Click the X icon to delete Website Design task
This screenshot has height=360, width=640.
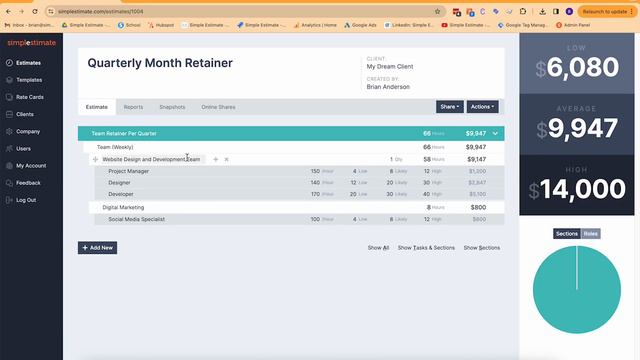(227, 159)
